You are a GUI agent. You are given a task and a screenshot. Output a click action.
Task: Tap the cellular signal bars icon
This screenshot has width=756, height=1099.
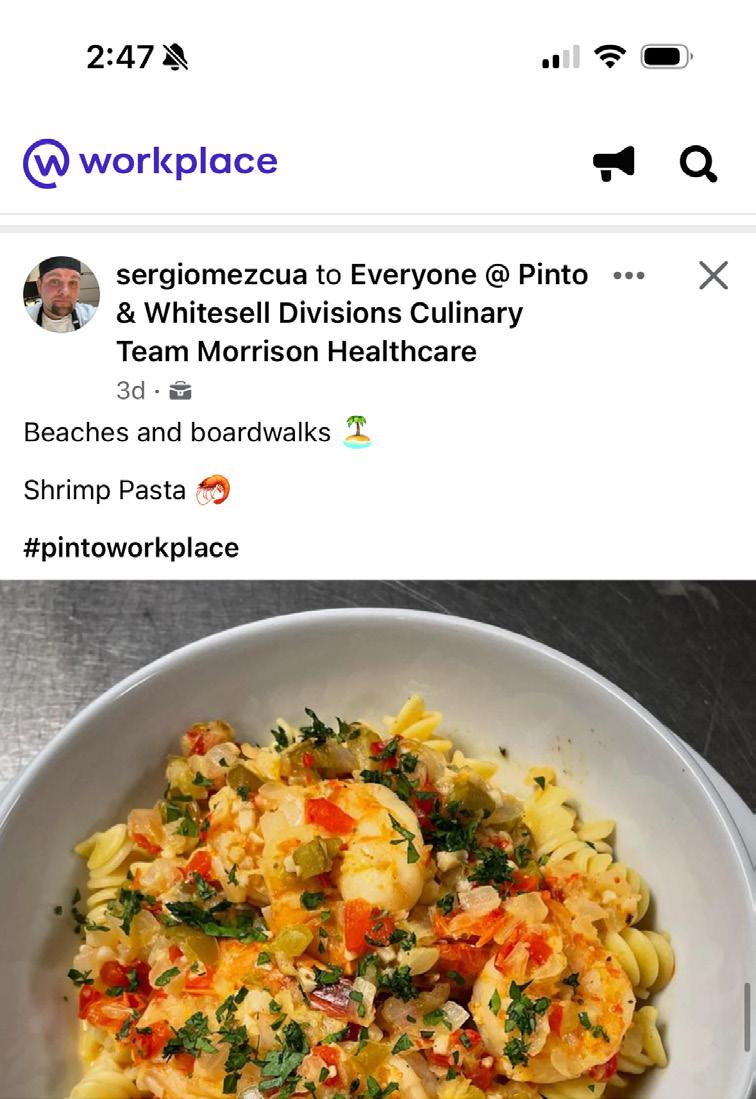[561, 58]
